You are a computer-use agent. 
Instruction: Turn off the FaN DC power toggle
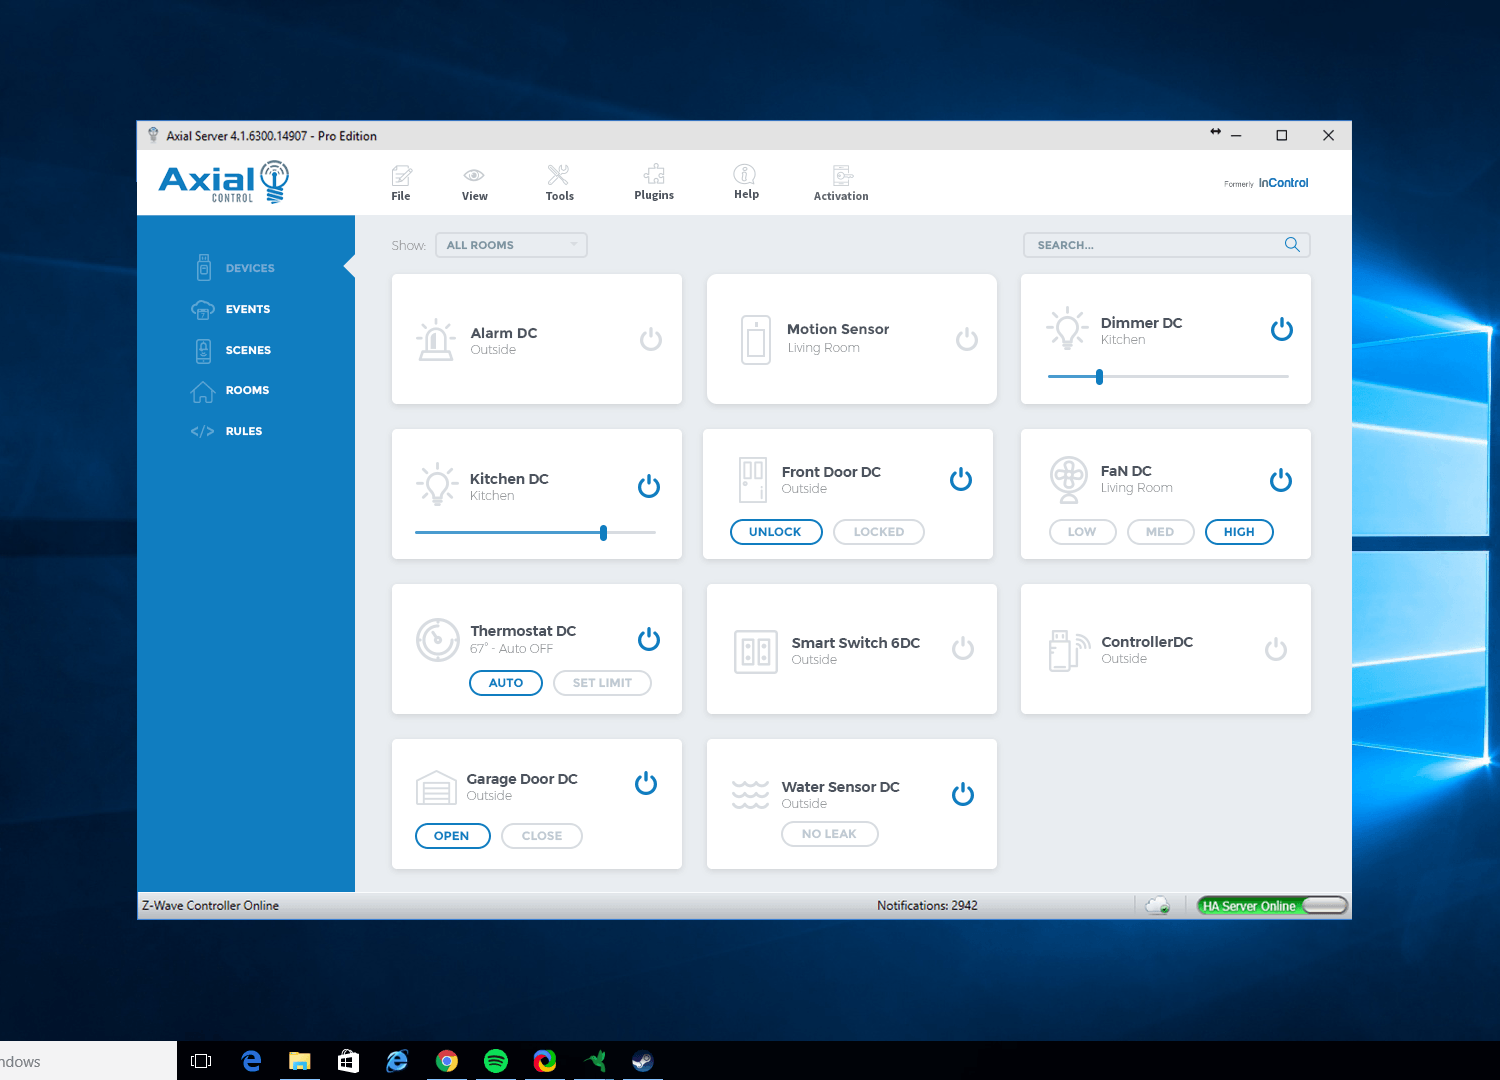coord(1281,481)
